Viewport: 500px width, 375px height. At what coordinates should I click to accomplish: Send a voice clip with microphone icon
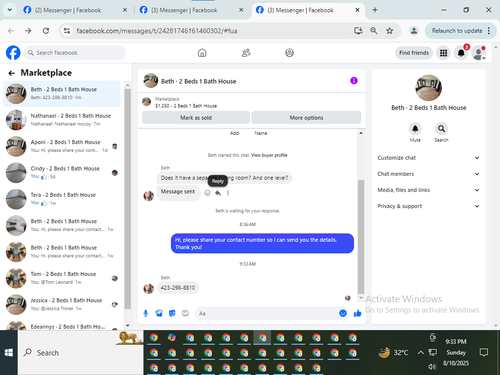[146, 313]
